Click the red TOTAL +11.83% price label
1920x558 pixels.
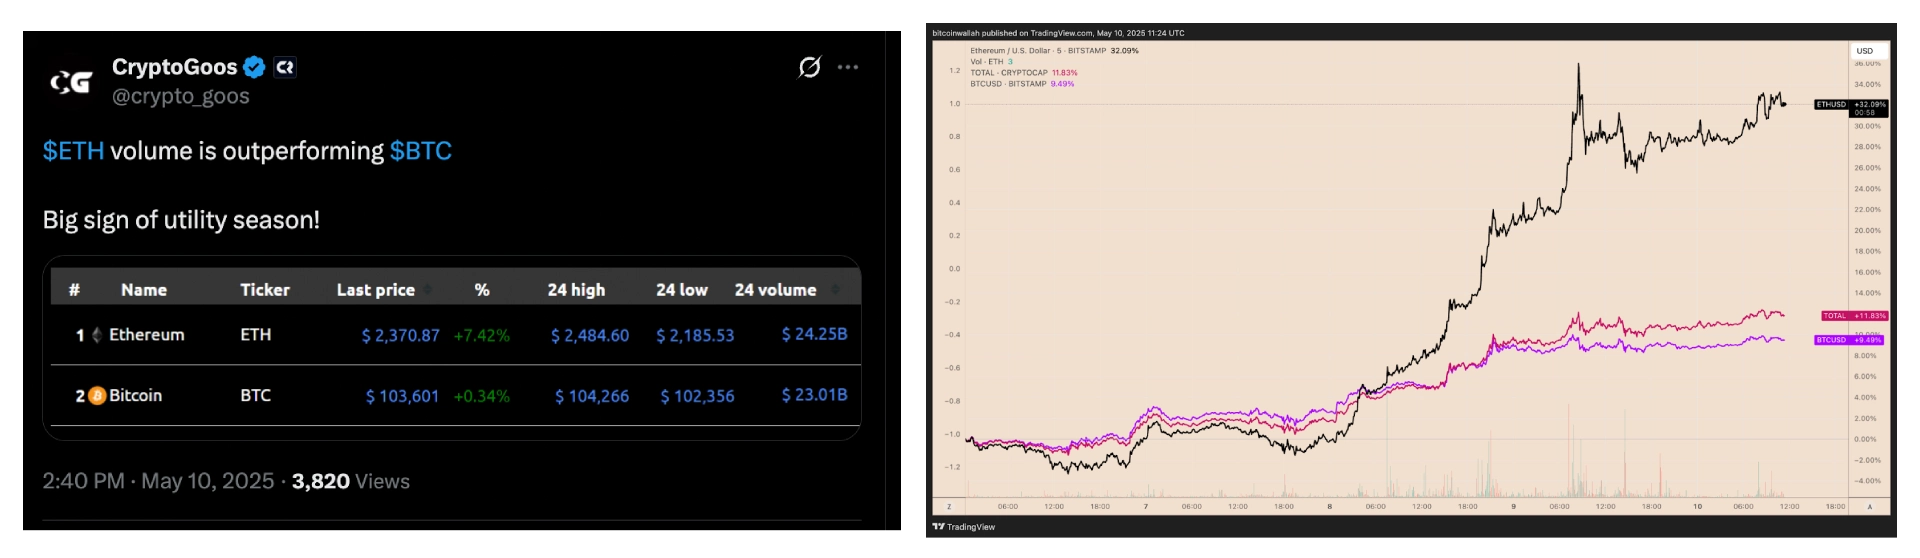click(x=1855, y=316)
